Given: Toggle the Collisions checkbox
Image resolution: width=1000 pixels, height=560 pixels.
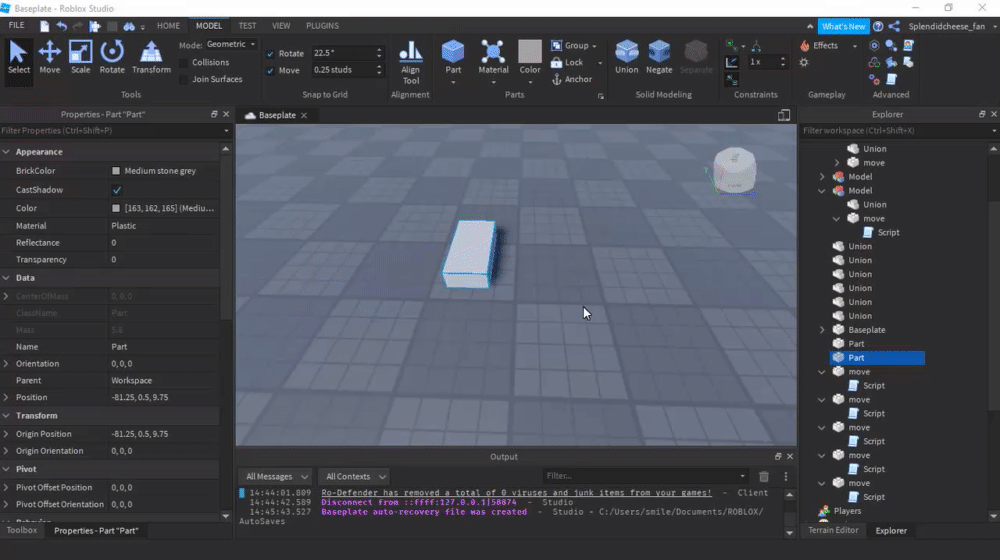Looking at the screenshot, I should coord(184,62).
